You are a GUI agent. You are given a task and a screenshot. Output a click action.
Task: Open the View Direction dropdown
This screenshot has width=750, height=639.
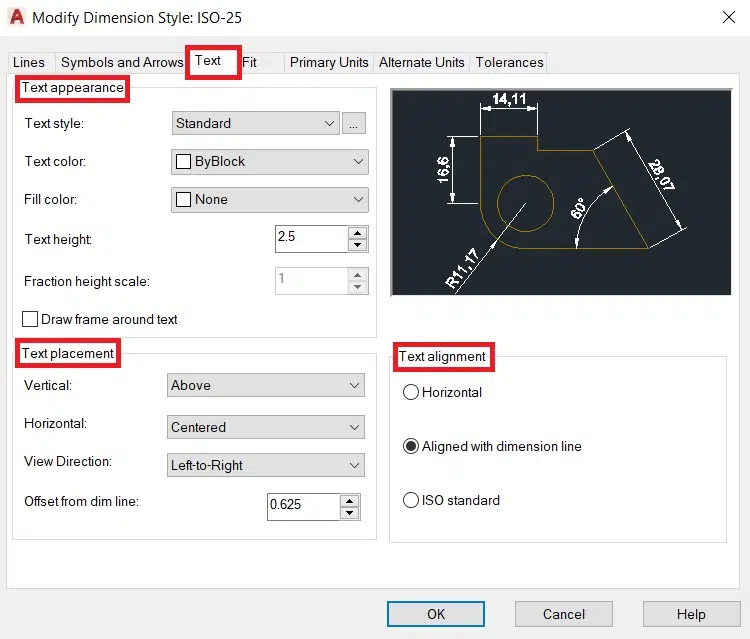point(266,465)
